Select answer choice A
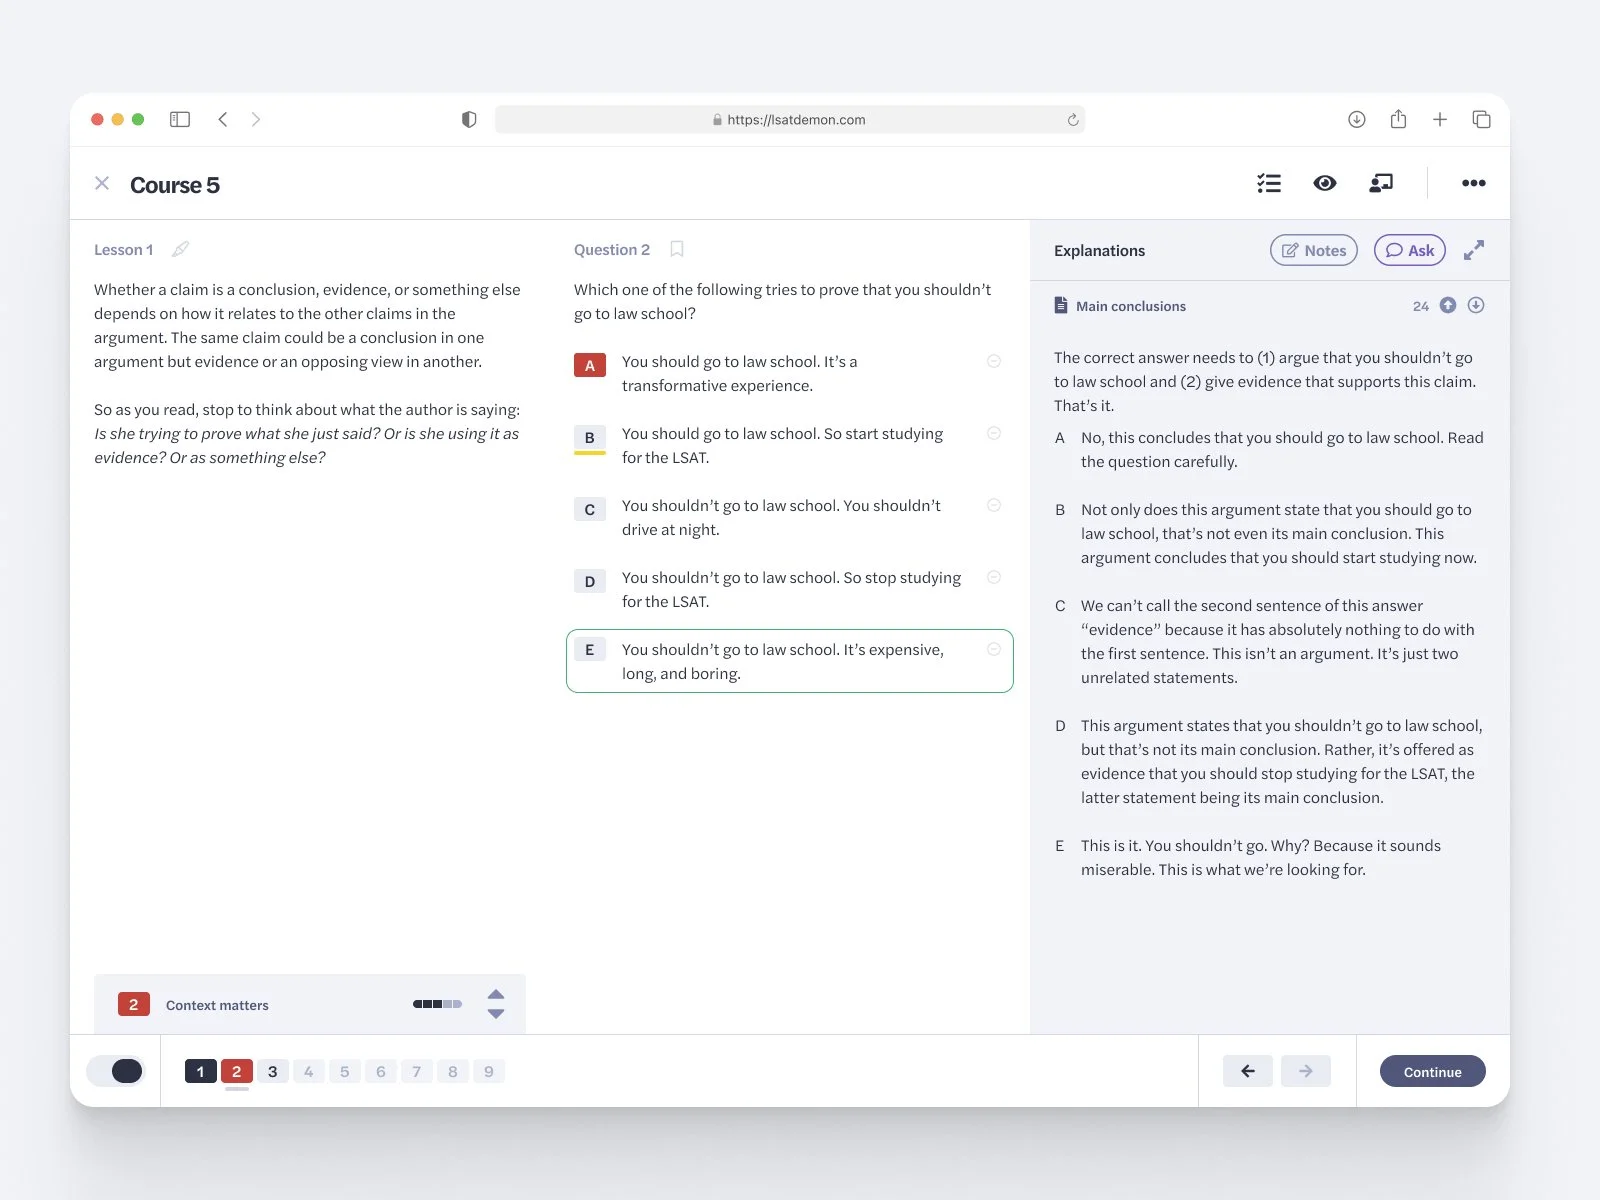1600x1200 pixels. pyautogui.click(x=590, y=365)
